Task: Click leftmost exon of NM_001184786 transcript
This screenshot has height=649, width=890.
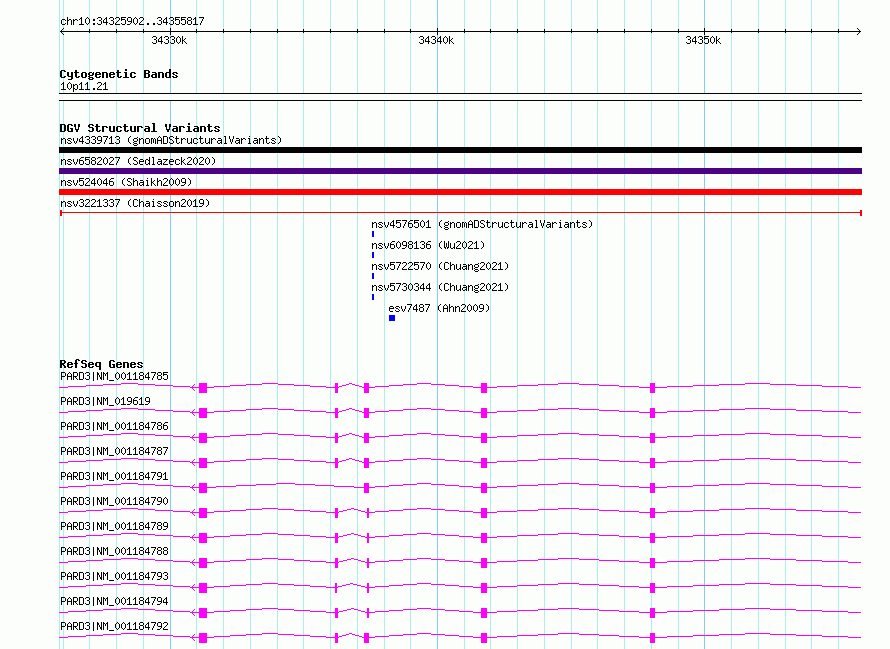Action: 203,438
